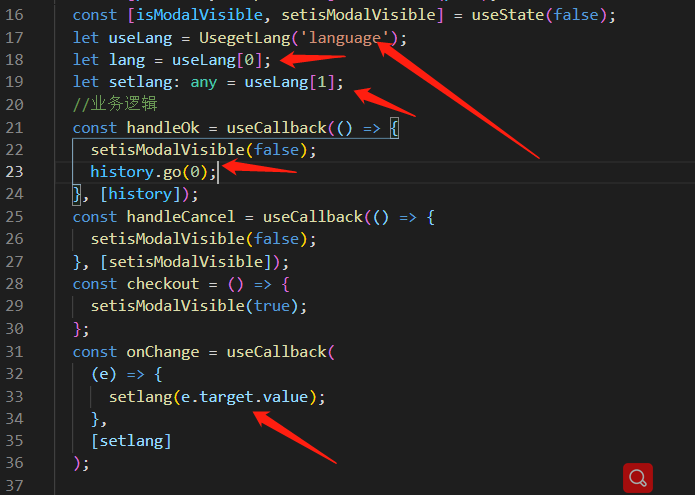The height and width of the screenshot is (495, 695).
Task: Click line number 36 in gutter
Action: pos(14,463)
